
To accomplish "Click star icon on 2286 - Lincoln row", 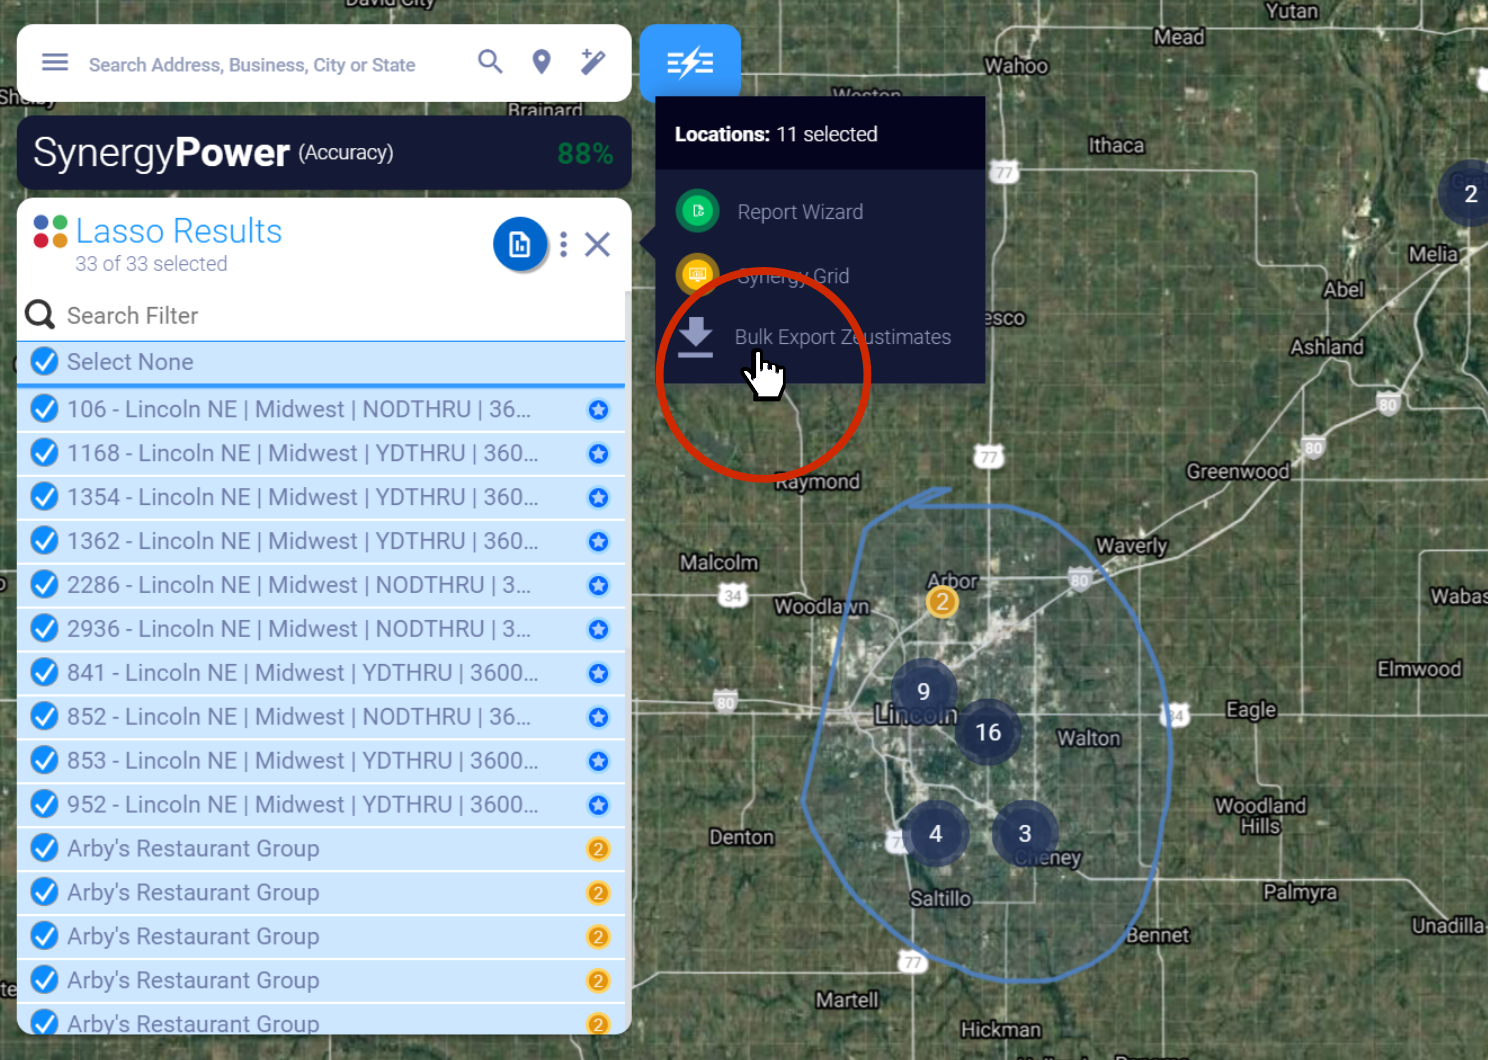I will (598, 586).
